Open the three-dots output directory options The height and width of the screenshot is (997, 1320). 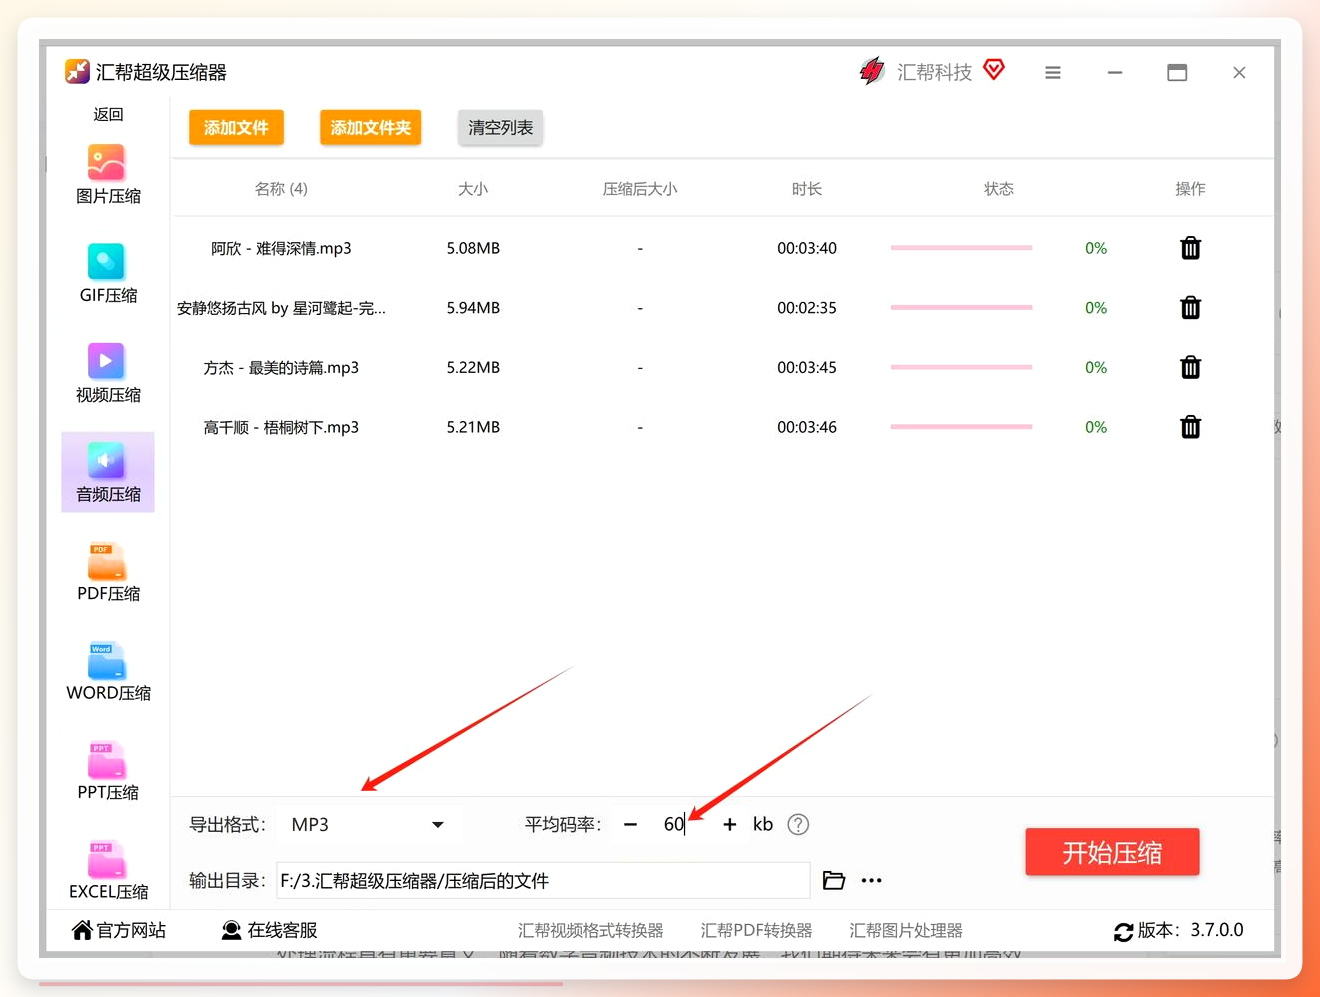[872, 881]
